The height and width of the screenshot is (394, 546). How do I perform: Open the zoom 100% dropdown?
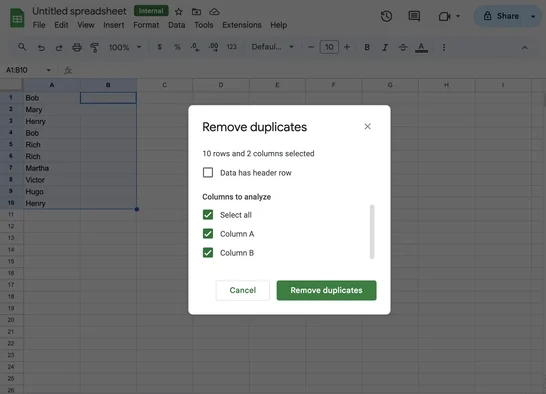click(x=125, y=47)
